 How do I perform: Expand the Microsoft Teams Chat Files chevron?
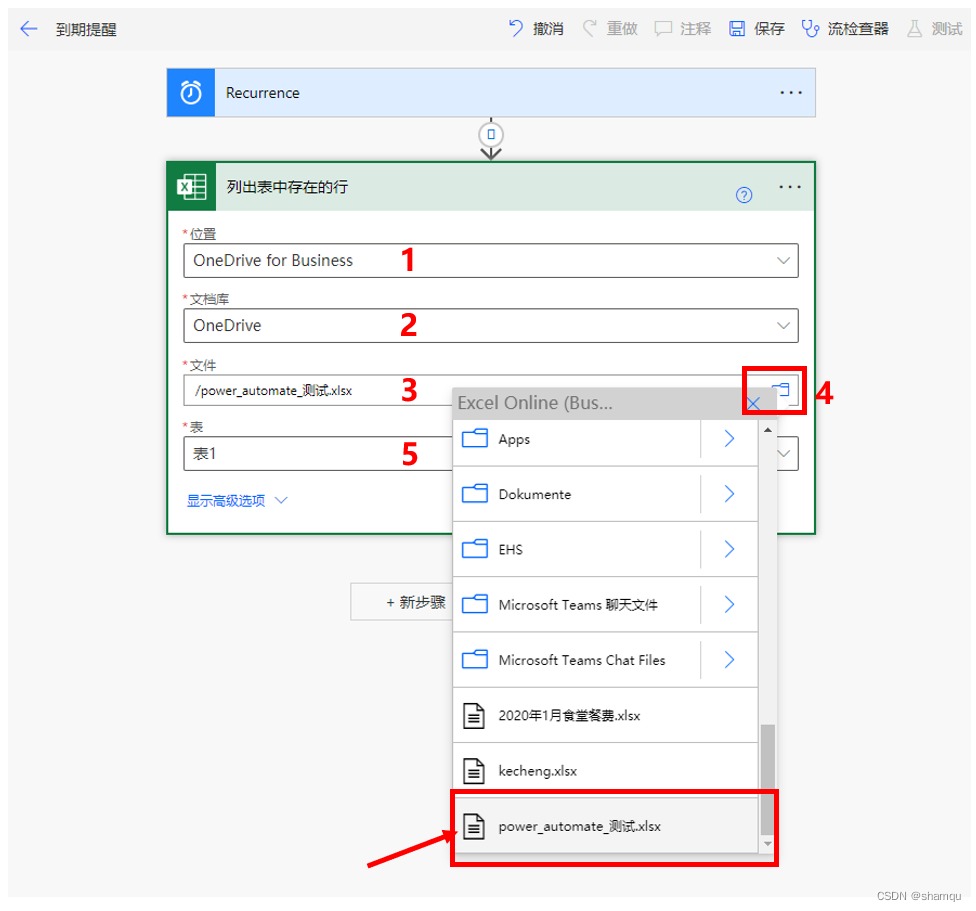tap(730, 660)
